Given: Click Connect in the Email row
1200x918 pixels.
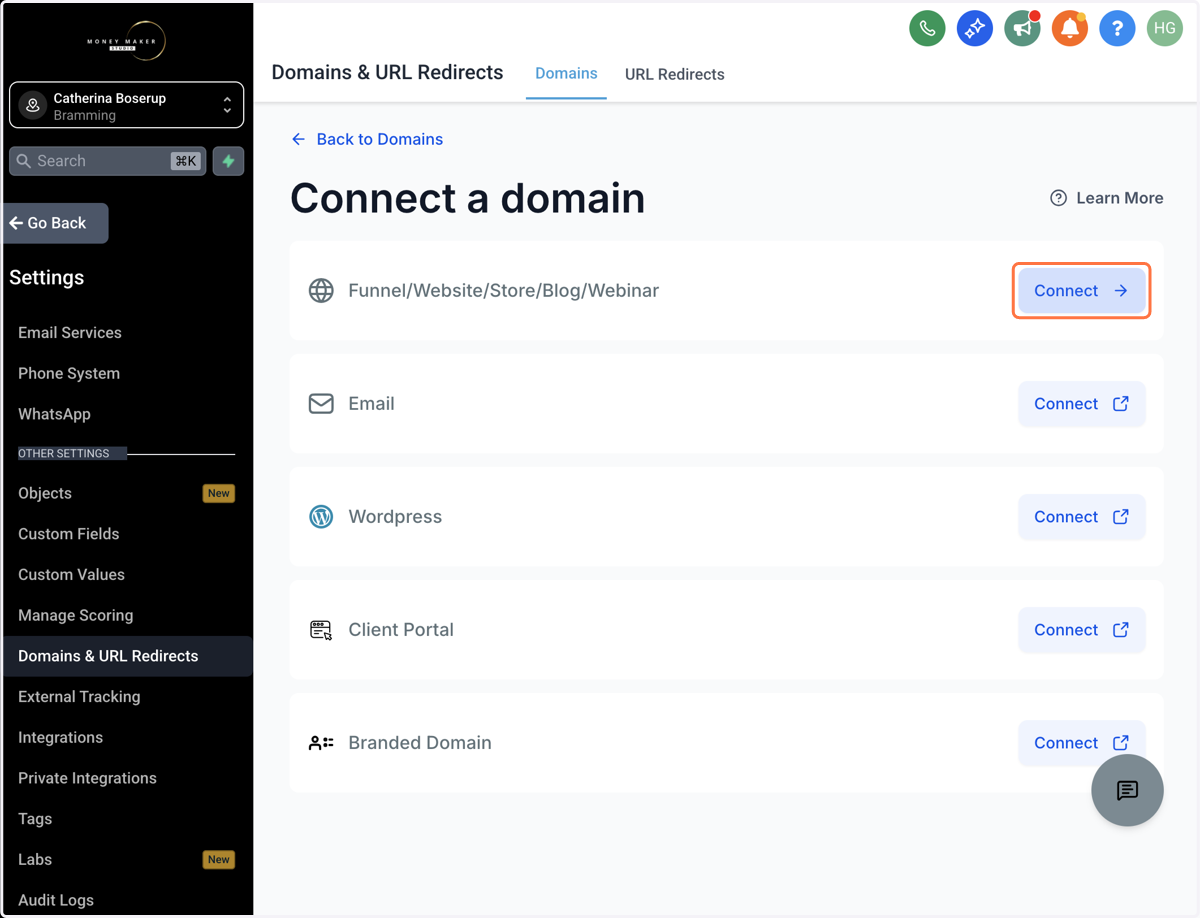Looking at the screenshot, I should coord(1081,404).
